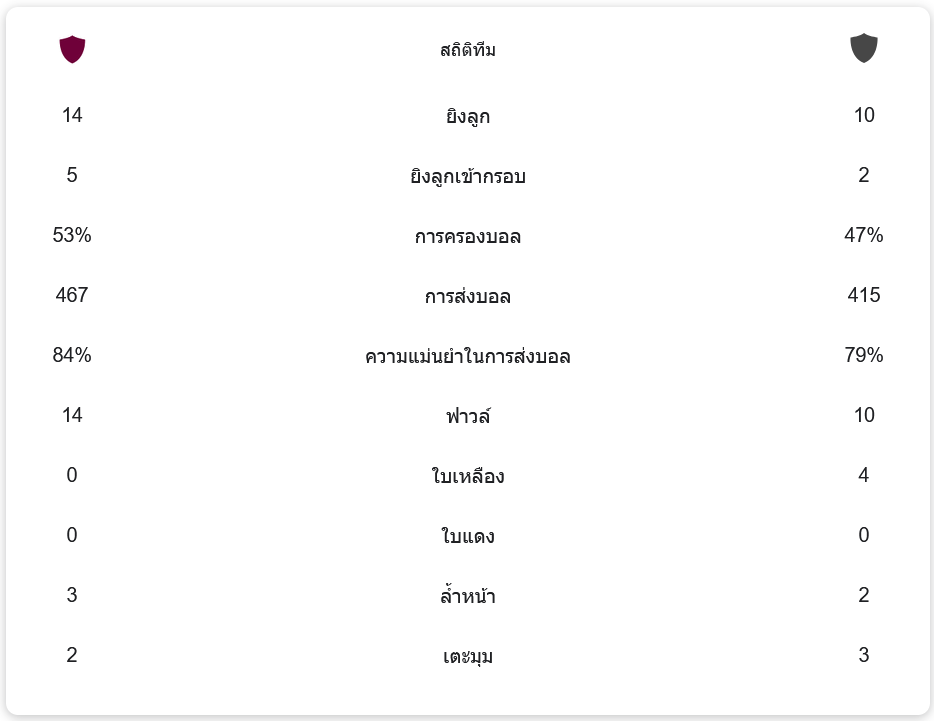Select the away passes value 415

(x=864, y=295)
